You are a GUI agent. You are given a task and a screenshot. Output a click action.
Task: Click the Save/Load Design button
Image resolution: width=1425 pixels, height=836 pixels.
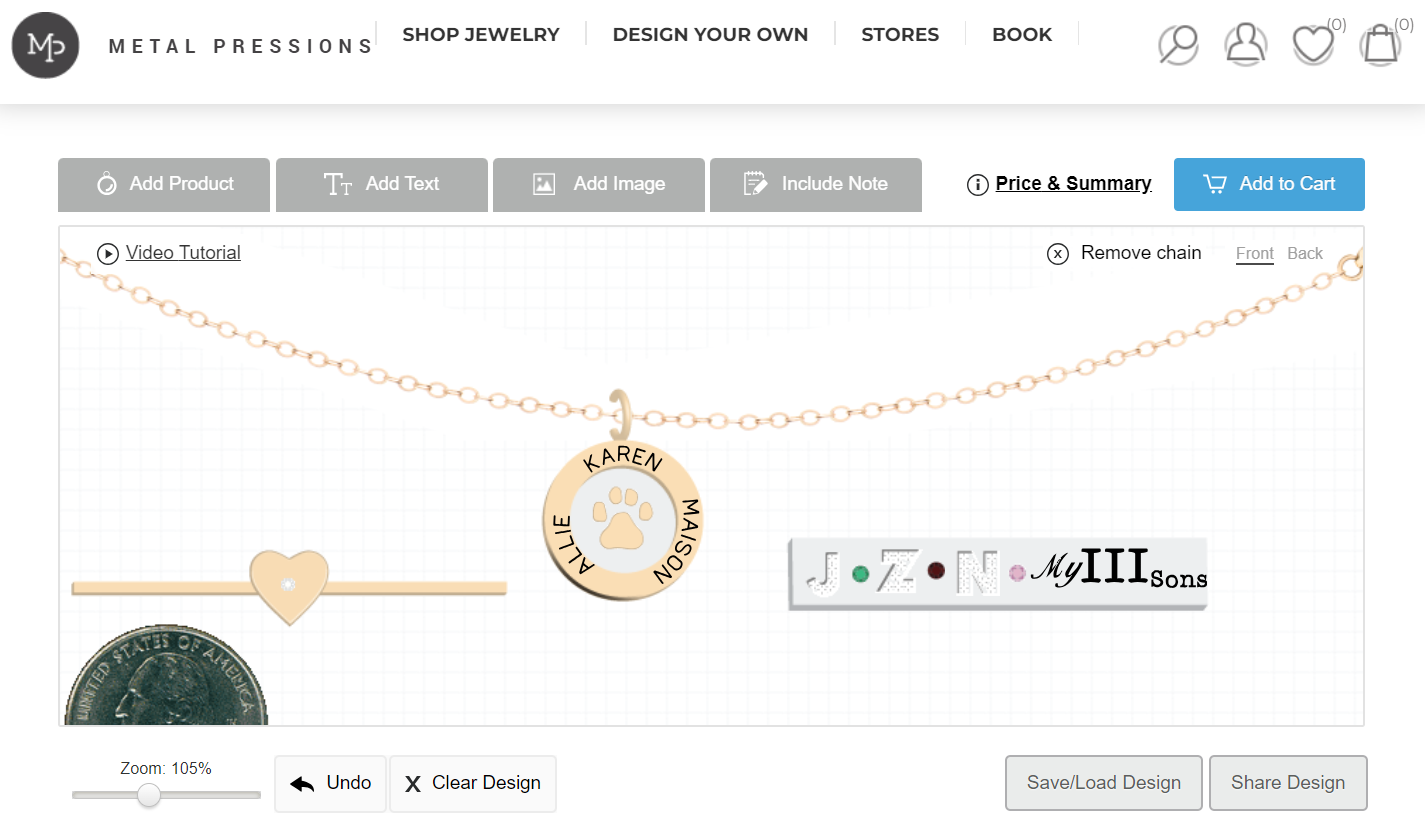tap(1104, 783)
